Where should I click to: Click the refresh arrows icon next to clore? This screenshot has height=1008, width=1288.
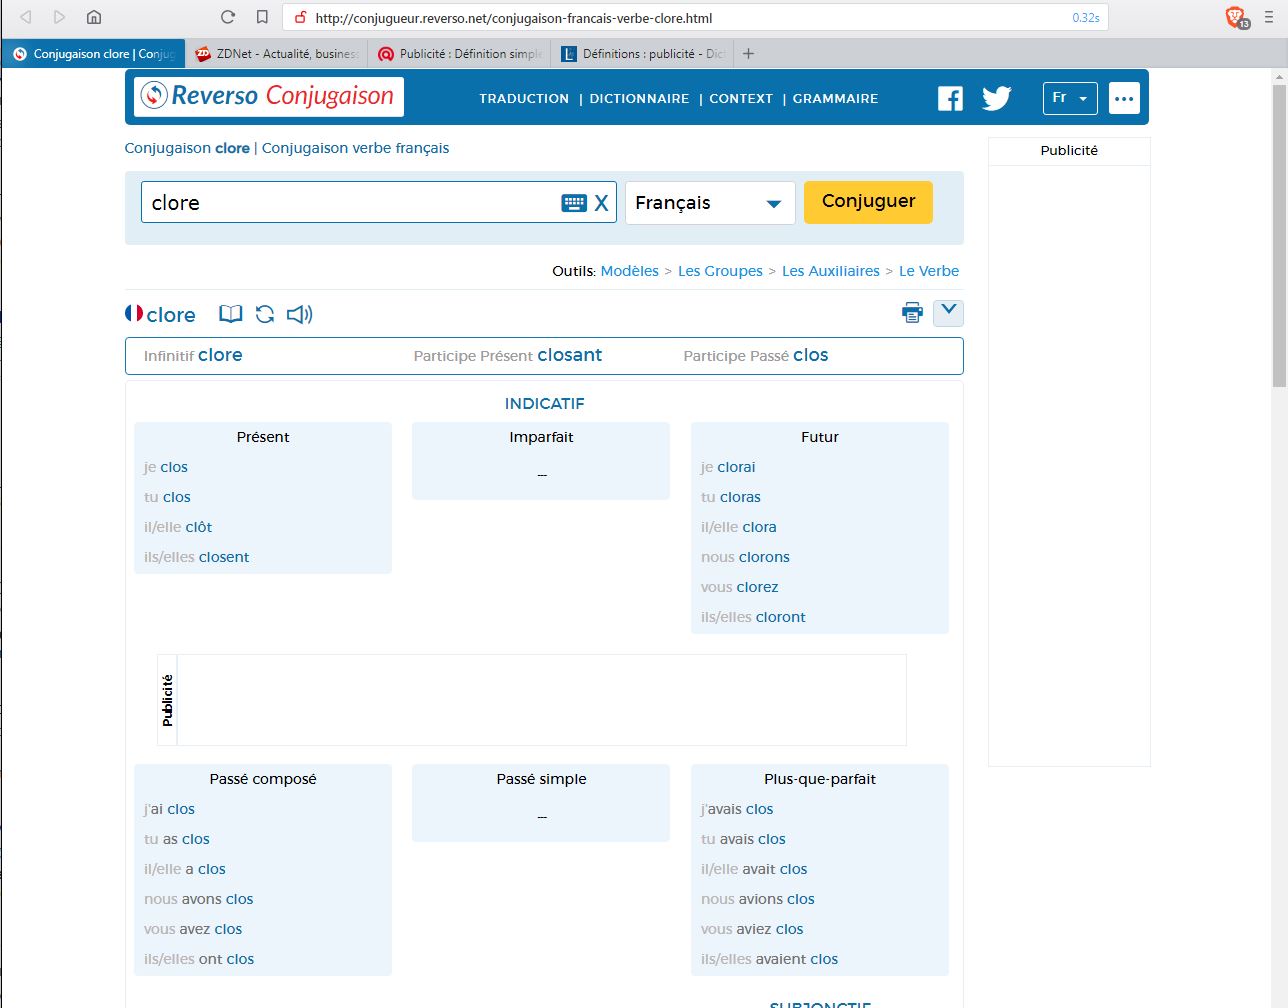[x=265, y=315]
